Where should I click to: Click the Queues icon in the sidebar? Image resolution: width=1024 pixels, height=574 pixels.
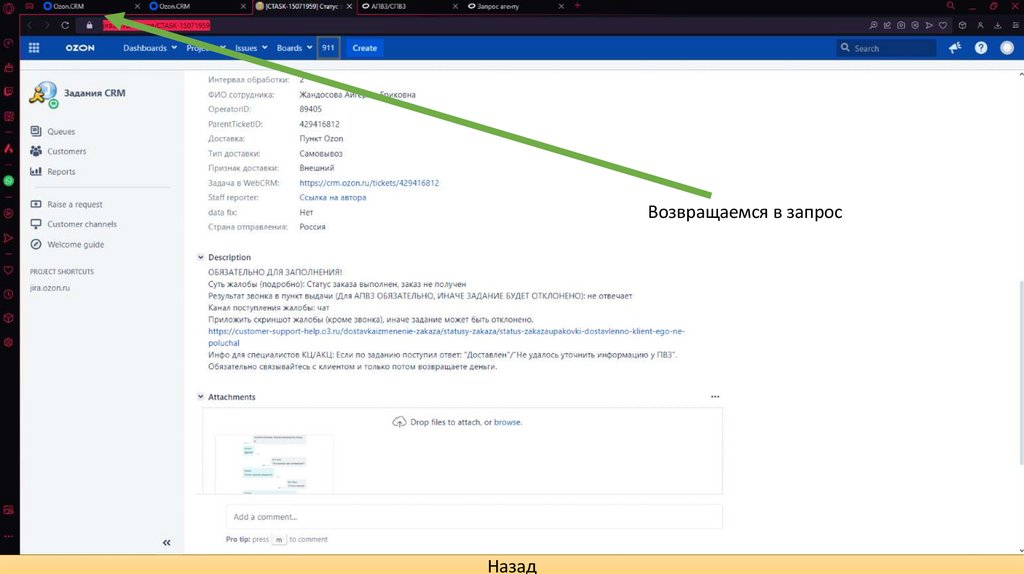[x=36, y=131]
